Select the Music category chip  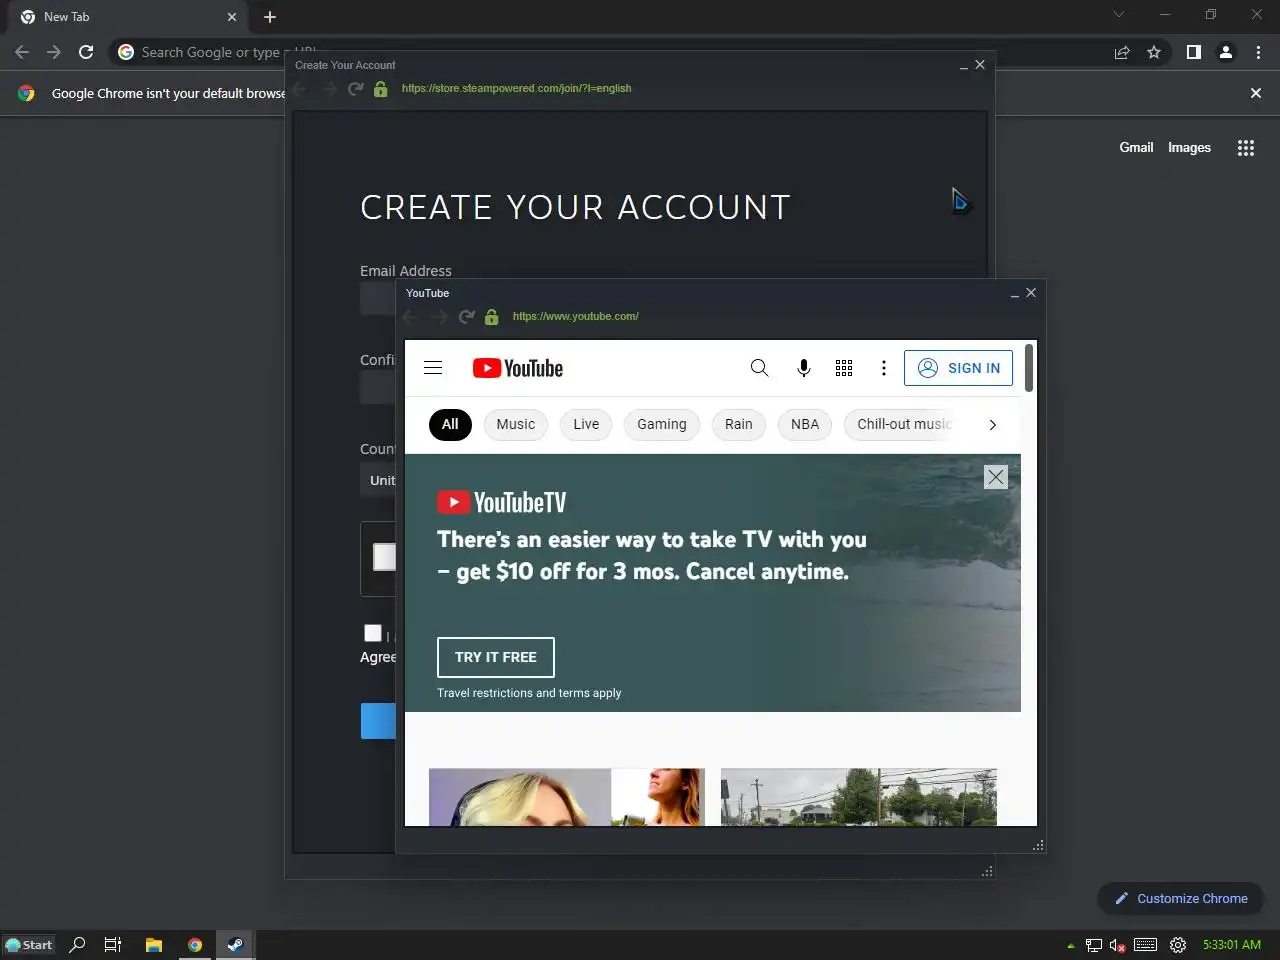coord(516,424)
